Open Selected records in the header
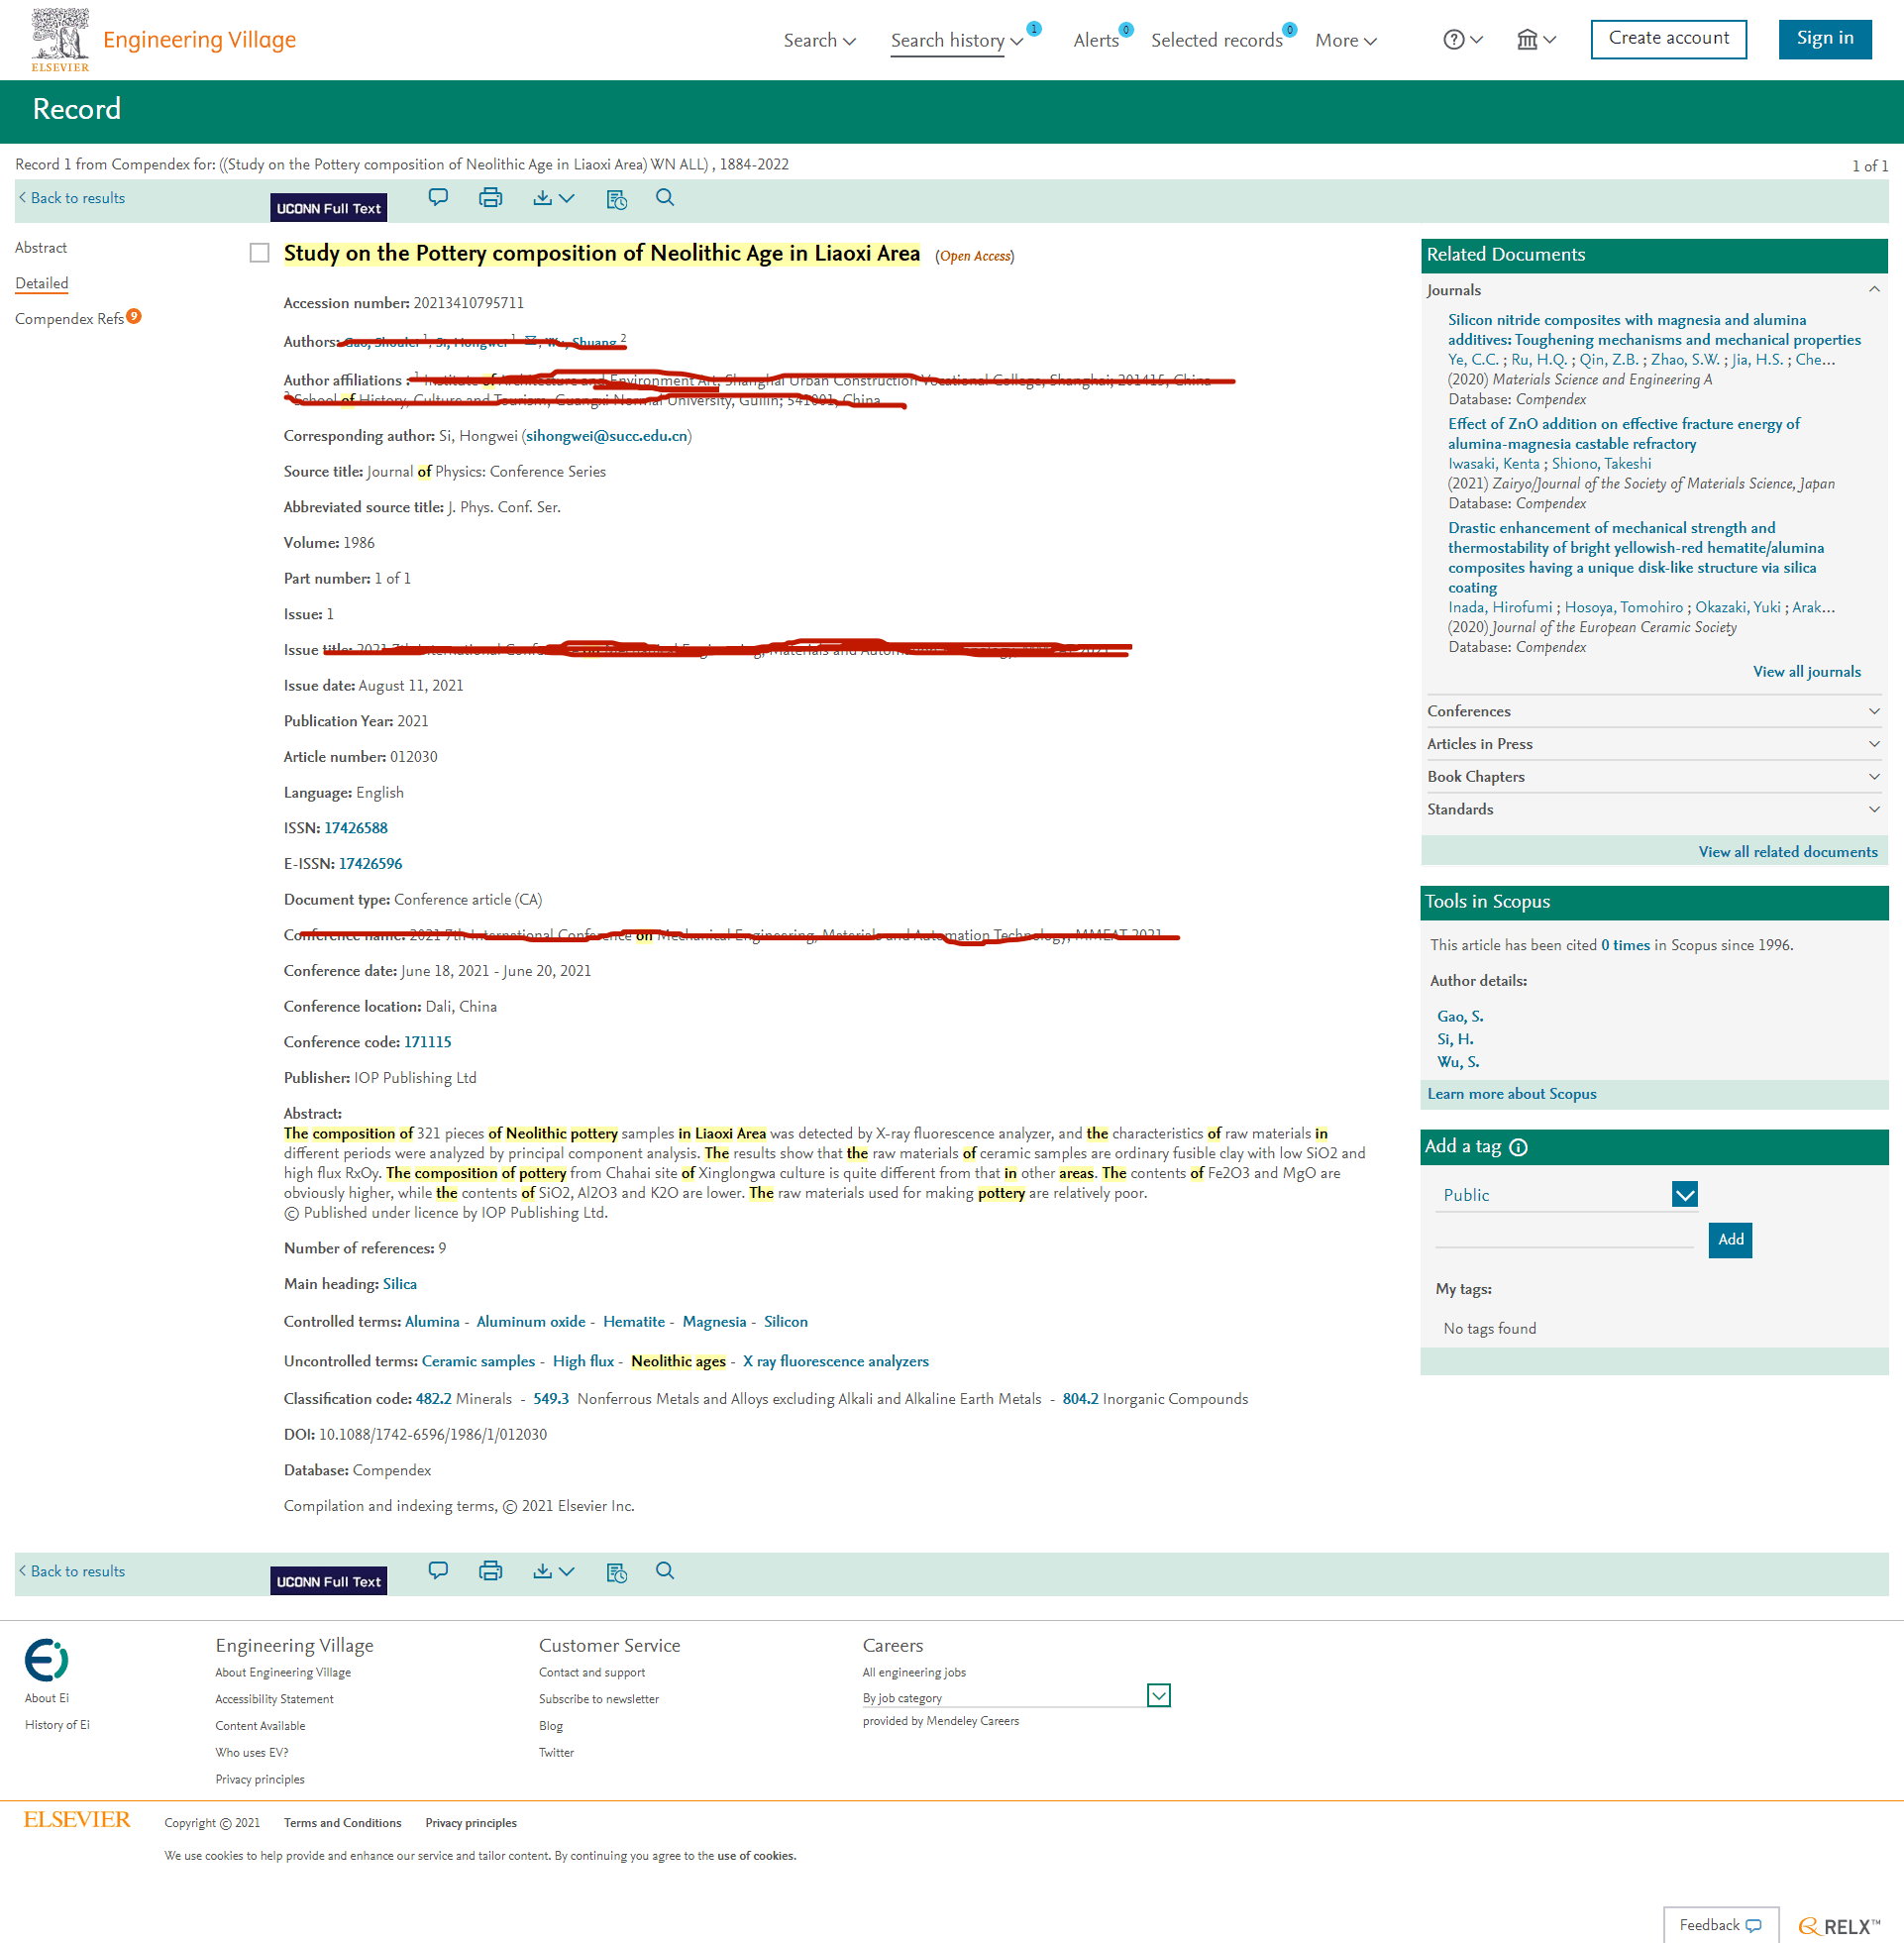 [x=1216, y=40]
